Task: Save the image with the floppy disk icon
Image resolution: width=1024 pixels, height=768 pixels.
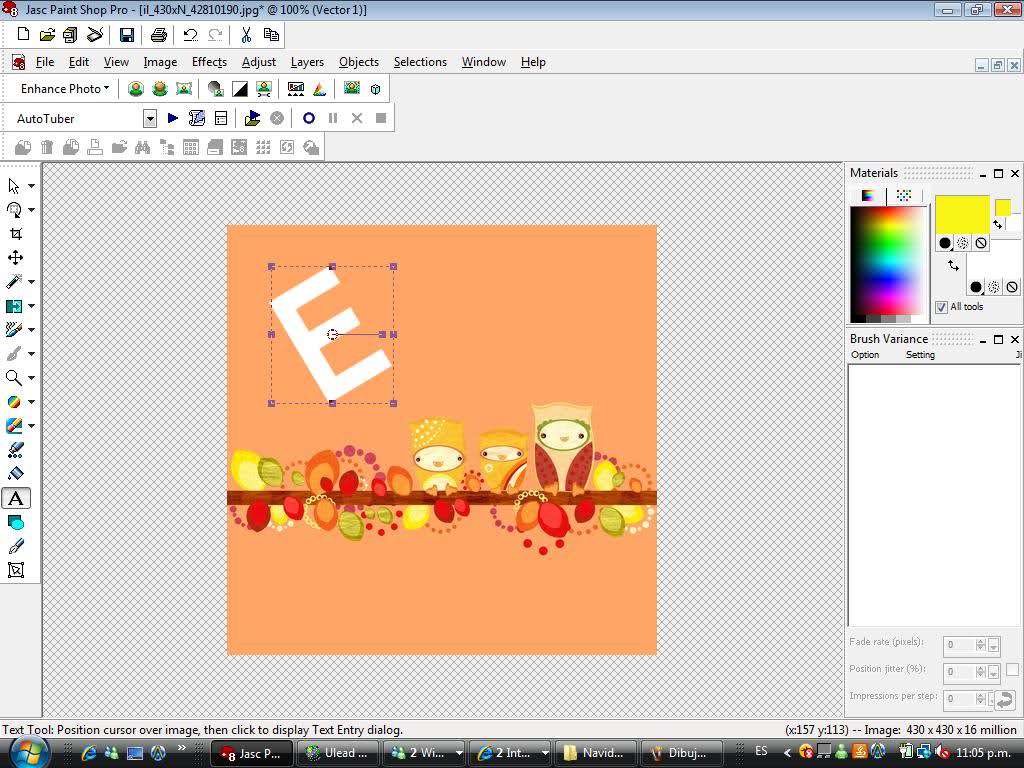Action: (127, 35)
